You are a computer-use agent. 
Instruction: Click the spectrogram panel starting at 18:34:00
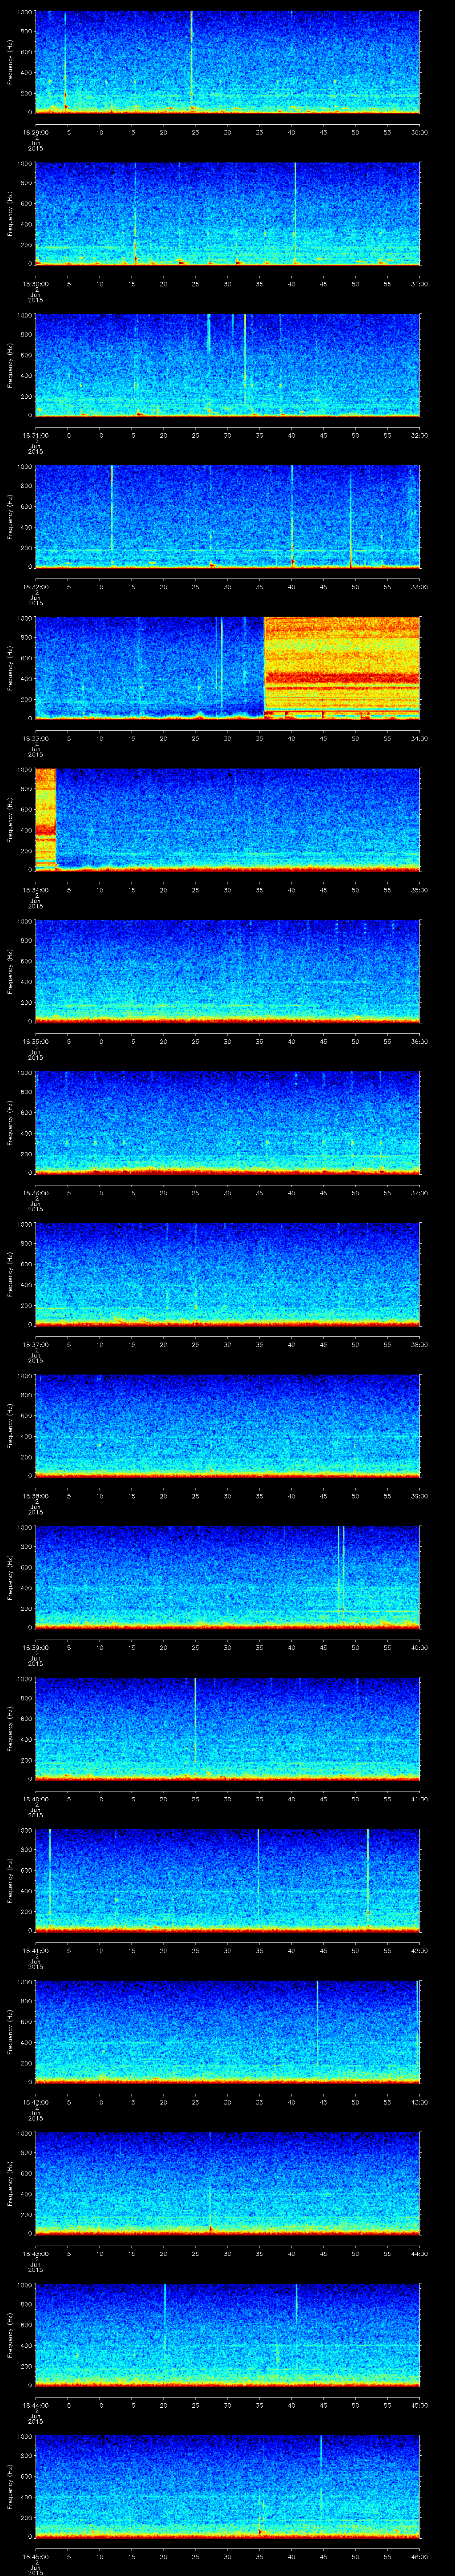tap(227, 819)
